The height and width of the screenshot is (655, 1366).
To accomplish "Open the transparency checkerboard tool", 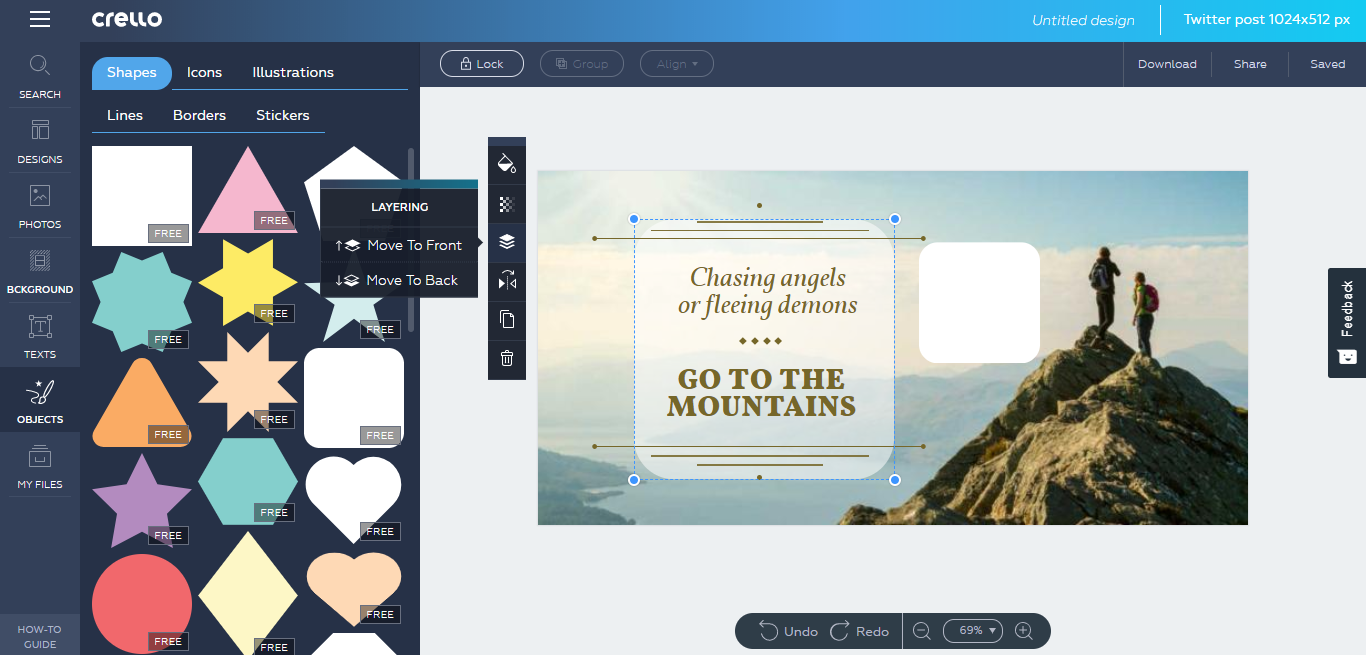I will point(507,204).
